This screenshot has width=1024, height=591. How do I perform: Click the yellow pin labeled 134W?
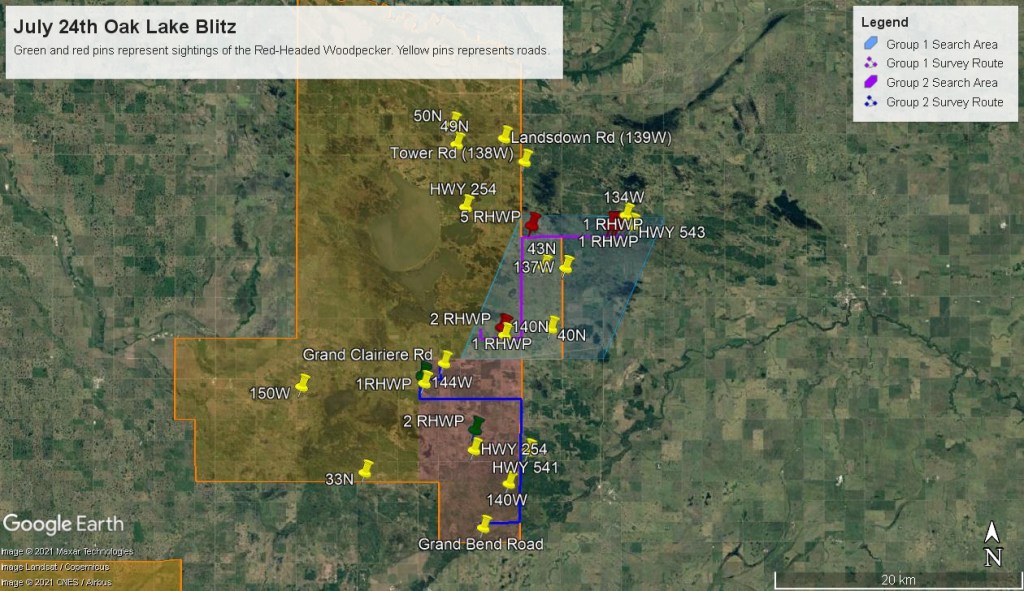(627, 211)
